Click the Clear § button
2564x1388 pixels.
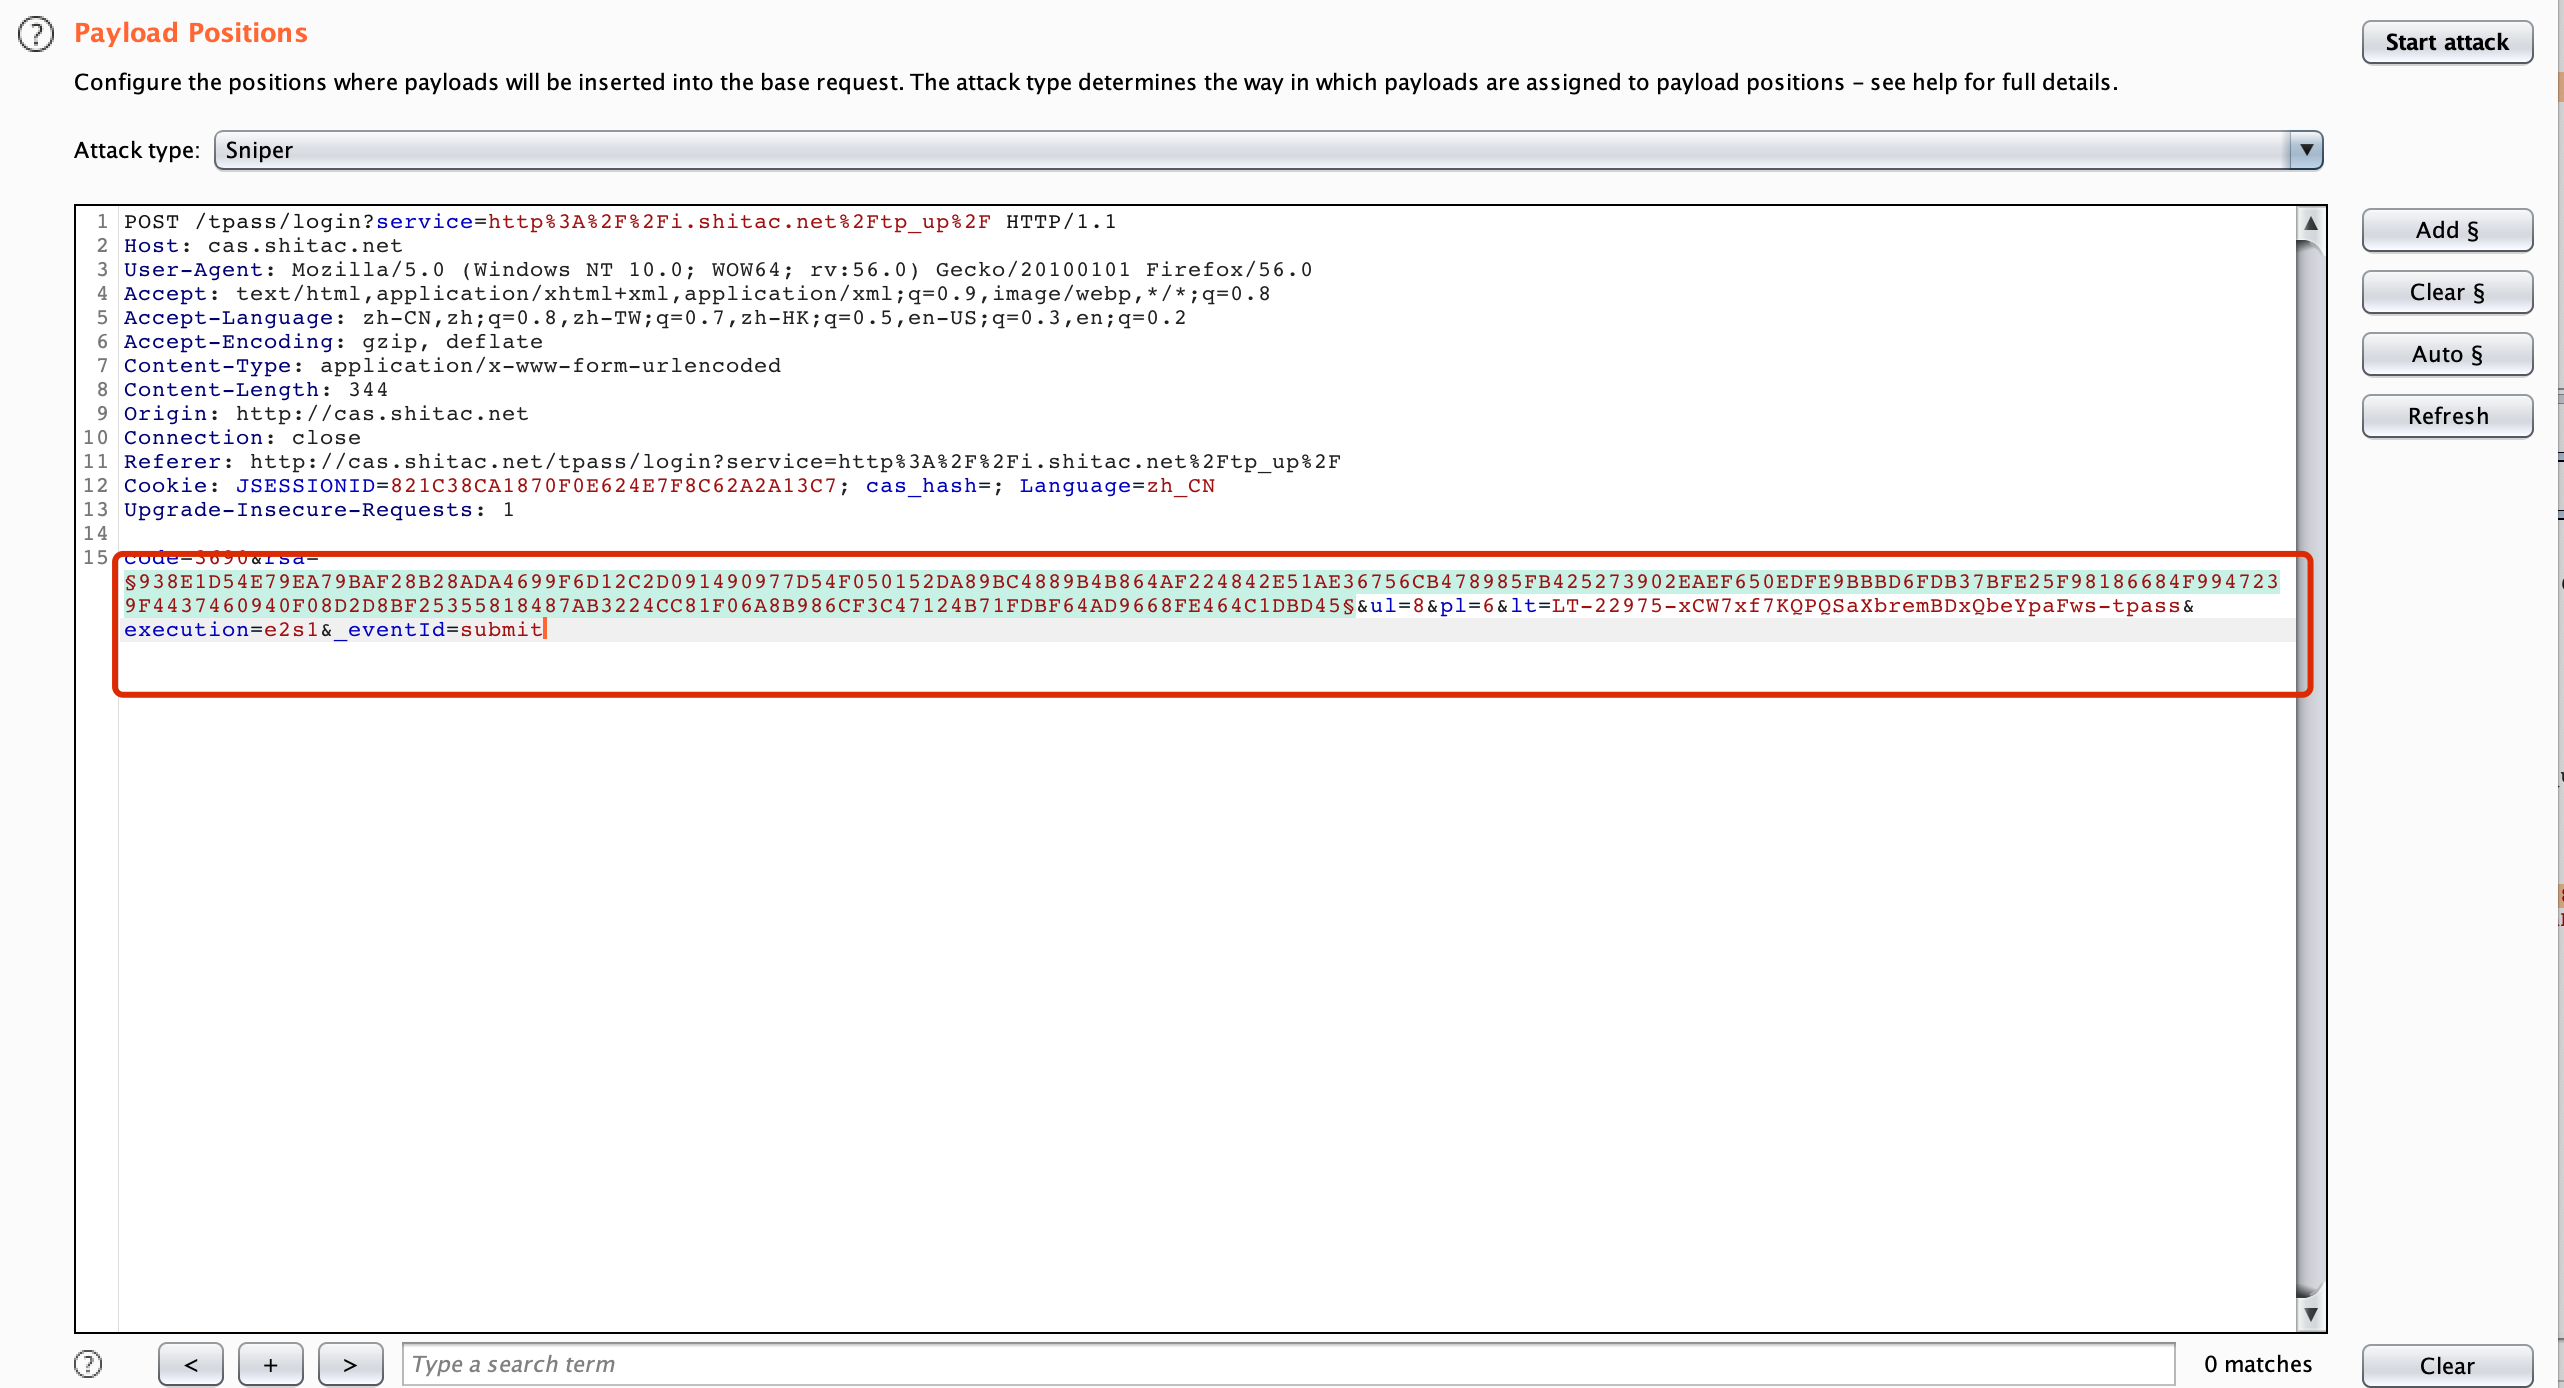(x=2446, y=292)
